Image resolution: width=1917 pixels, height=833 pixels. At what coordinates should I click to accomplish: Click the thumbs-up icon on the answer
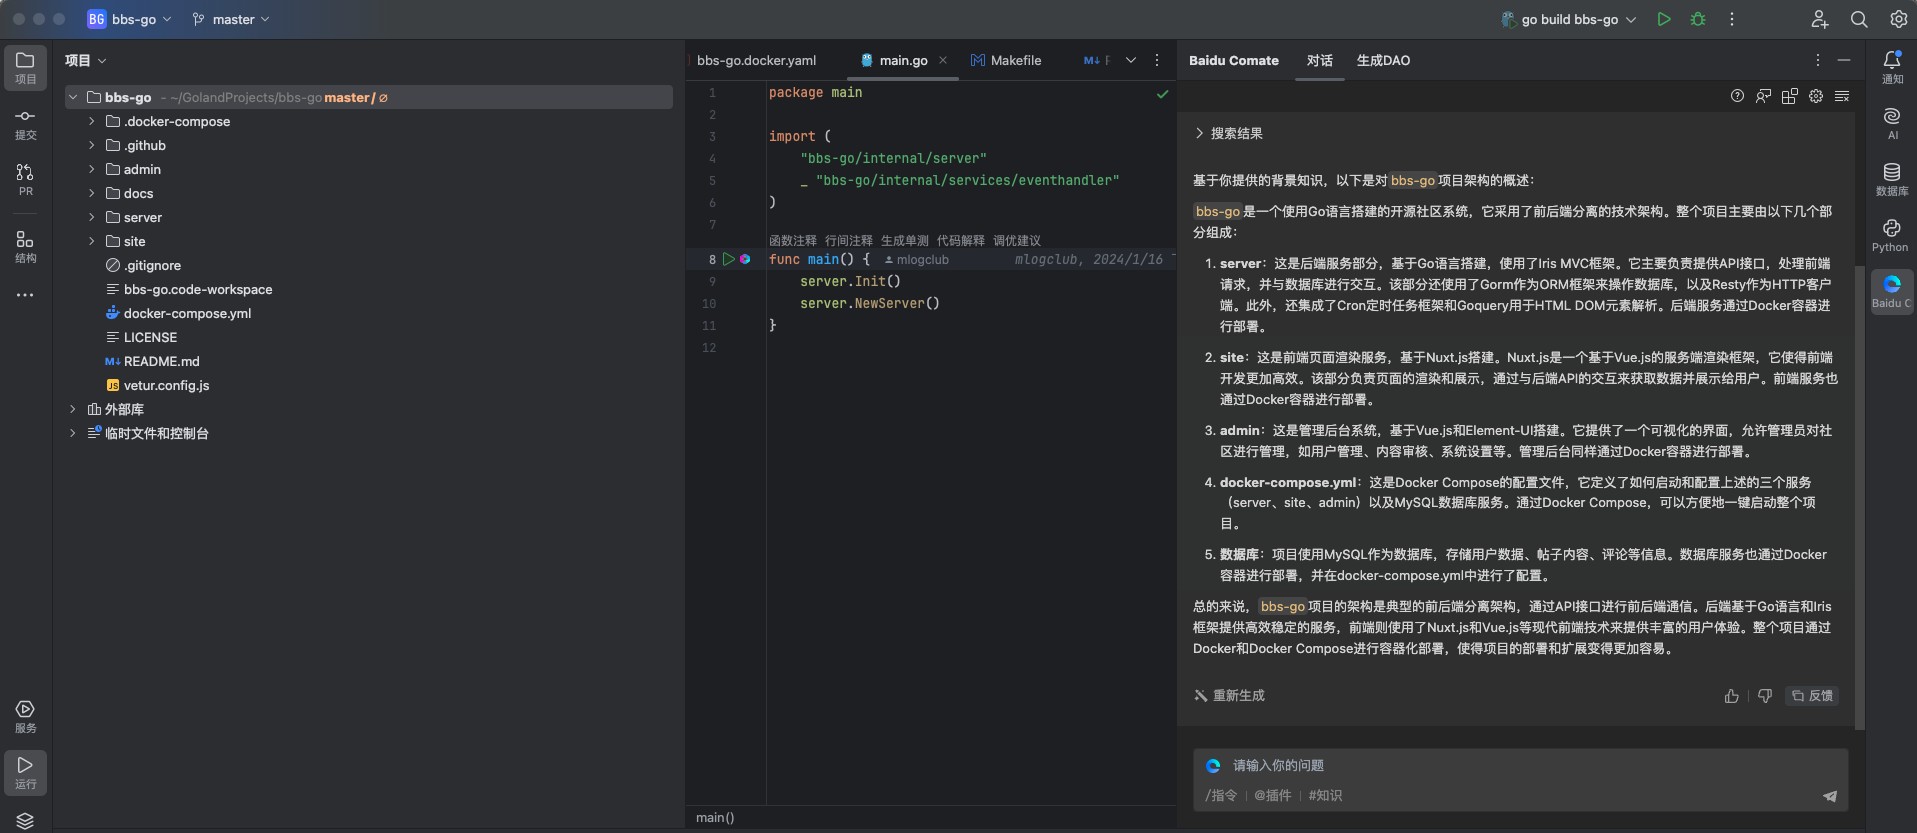coord(1732,696)
